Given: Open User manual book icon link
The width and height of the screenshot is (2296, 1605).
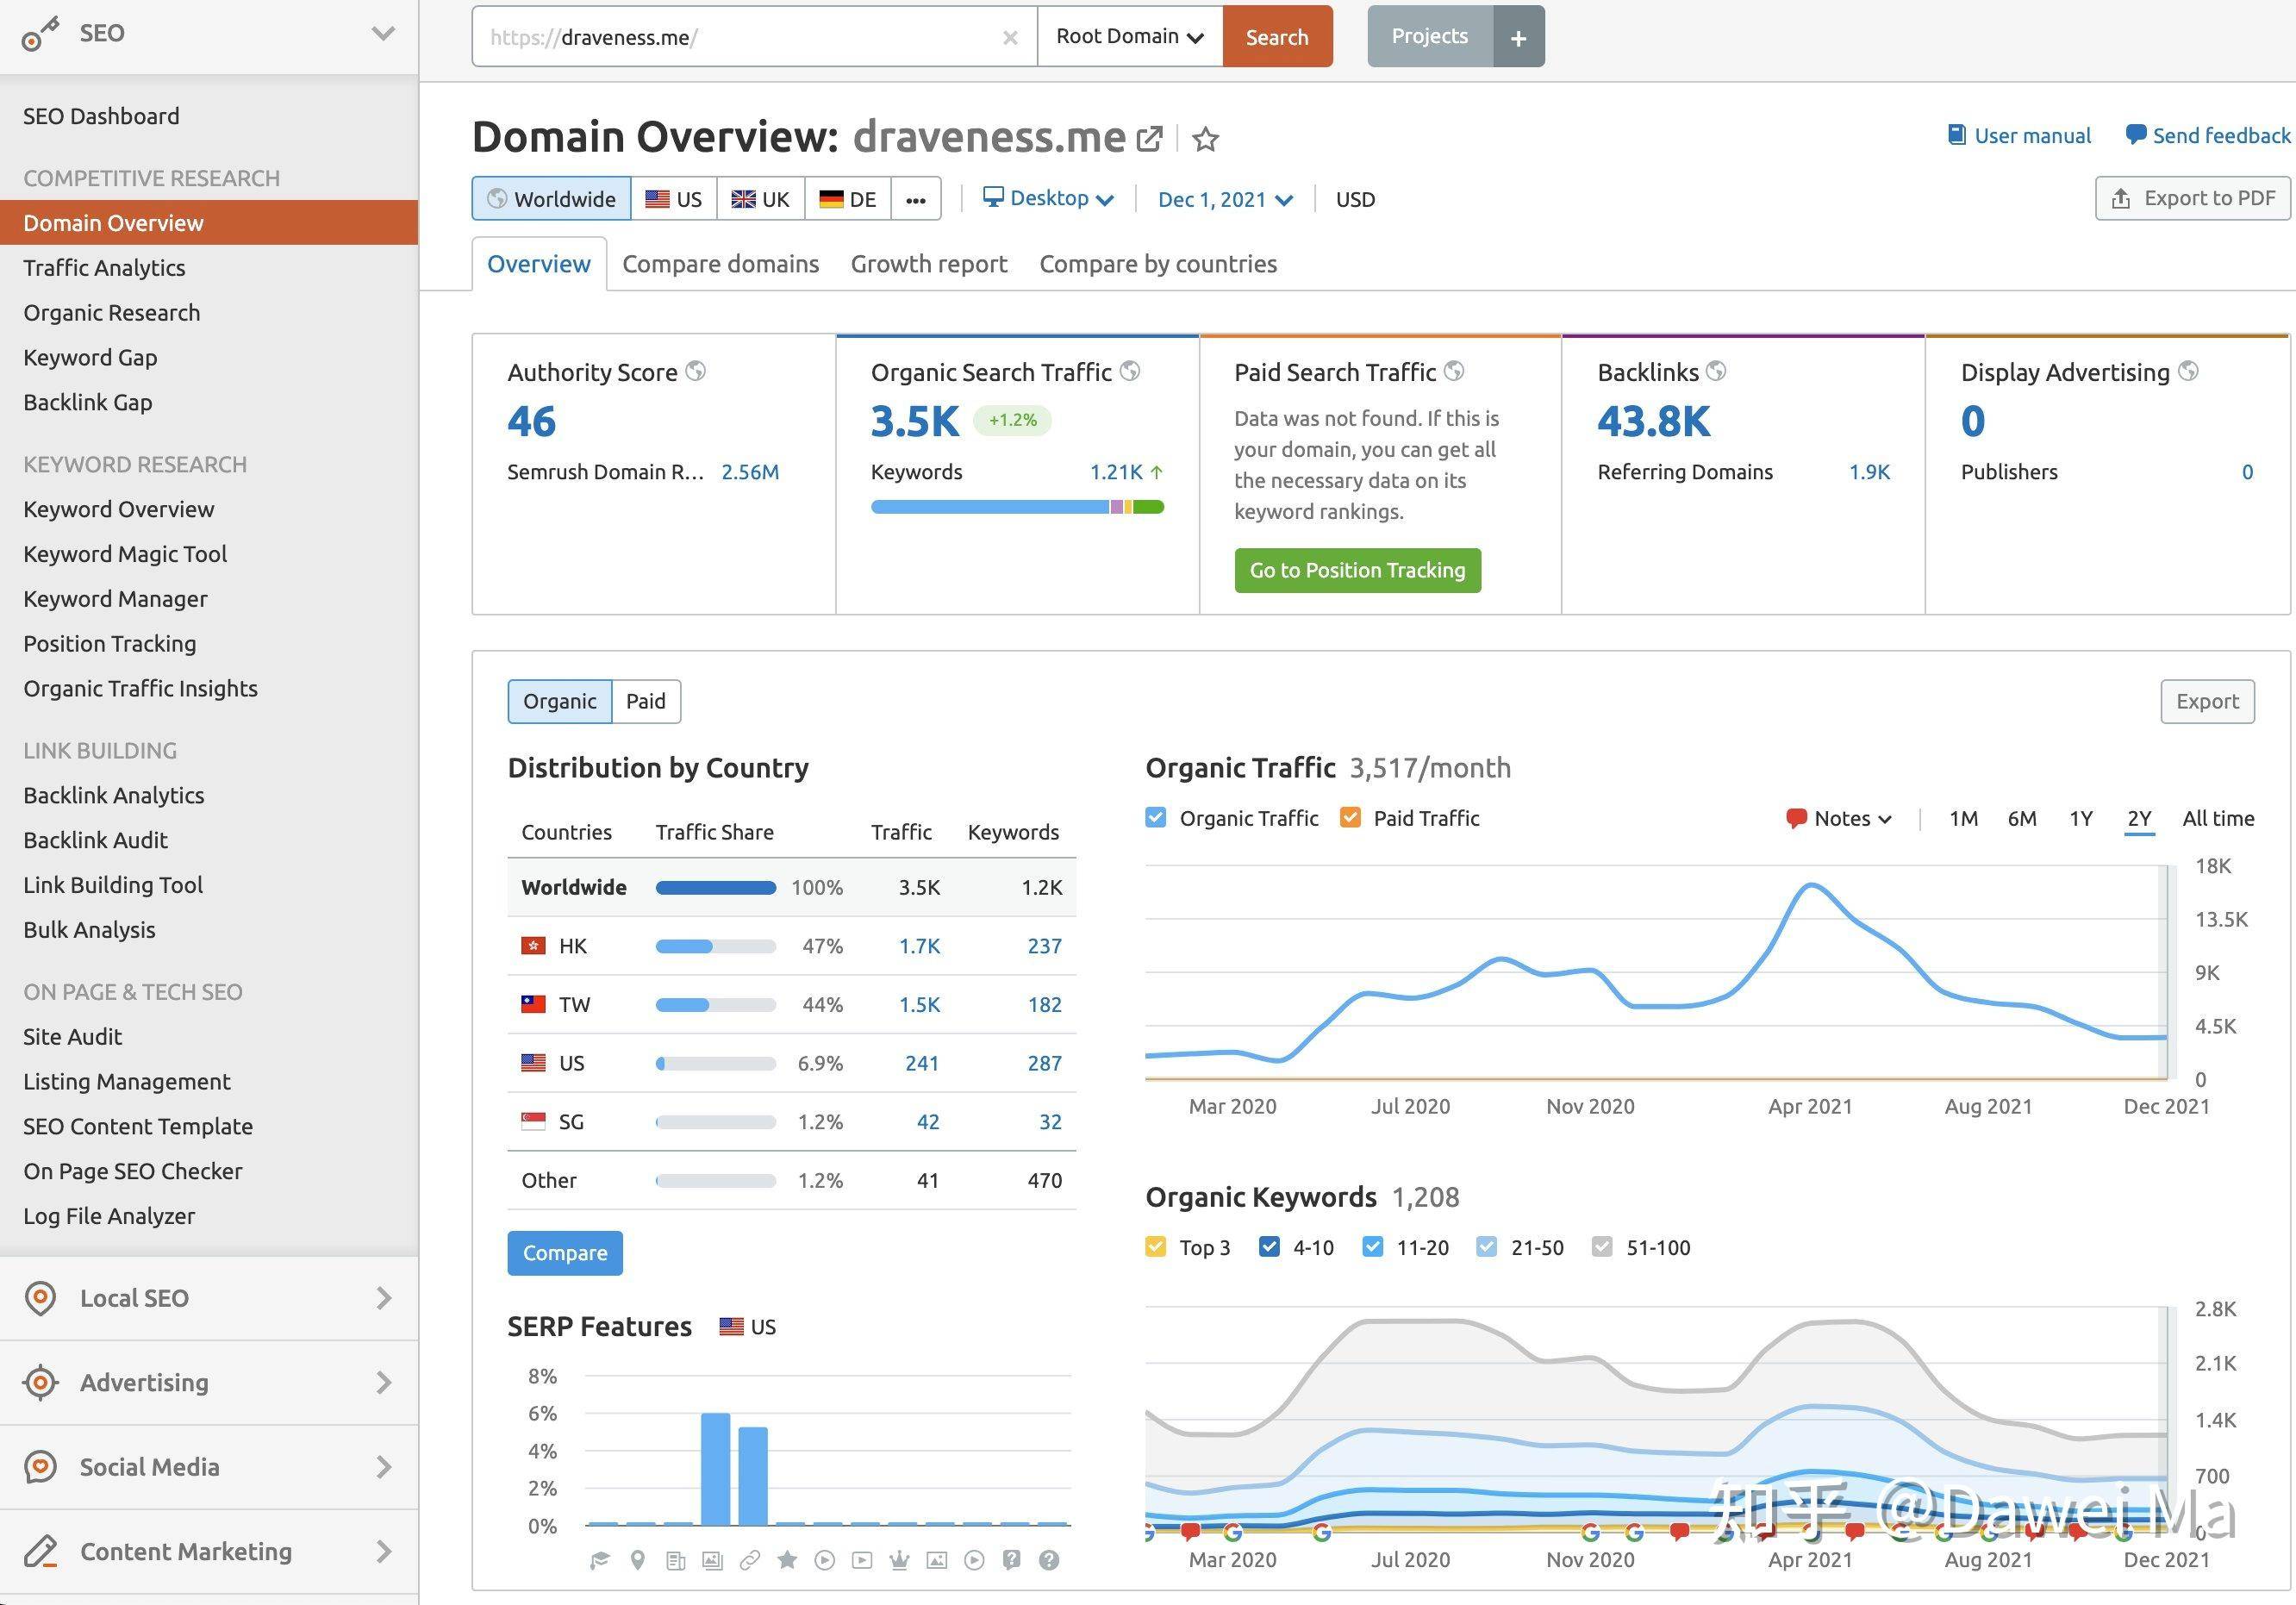Looking at the screenshot, I should click(x=1957, y=135).
